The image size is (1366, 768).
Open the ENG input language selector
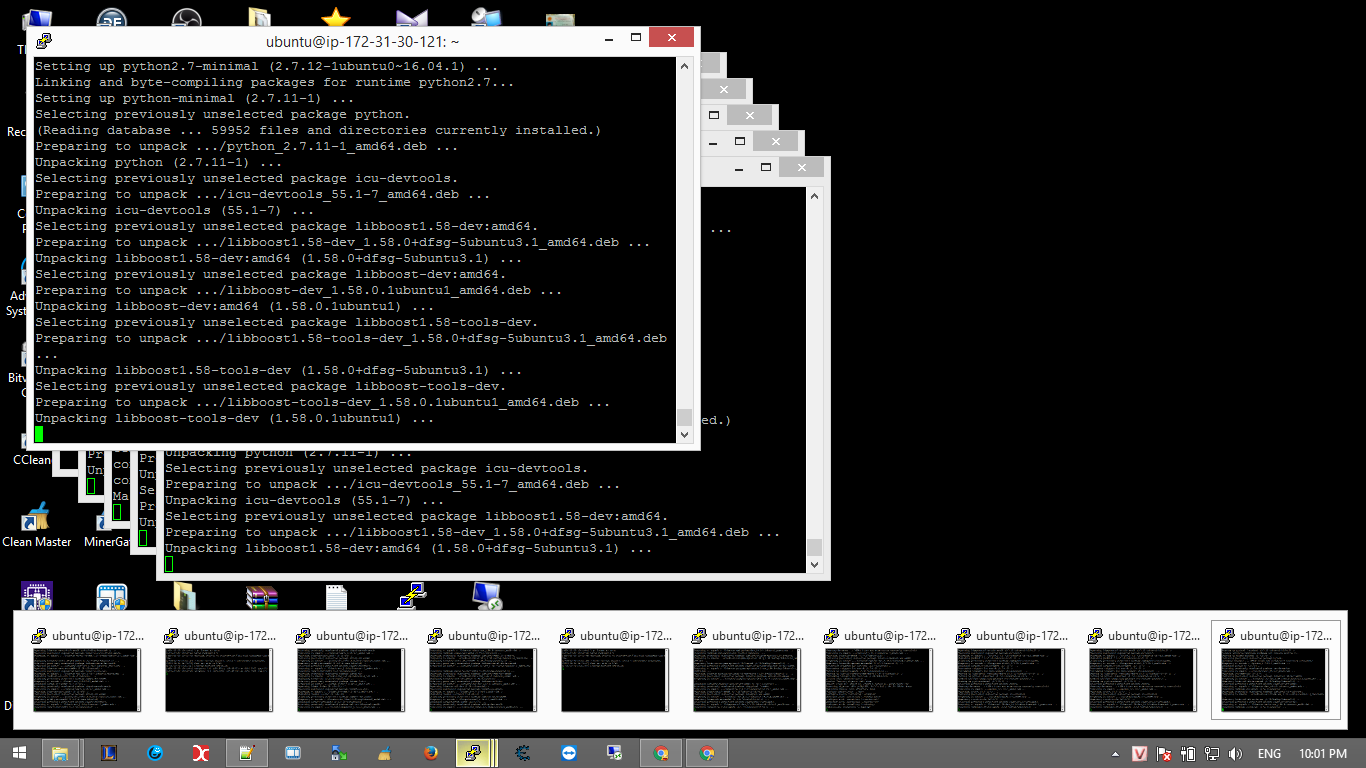pyautogui.click(x=1269, y=754)
